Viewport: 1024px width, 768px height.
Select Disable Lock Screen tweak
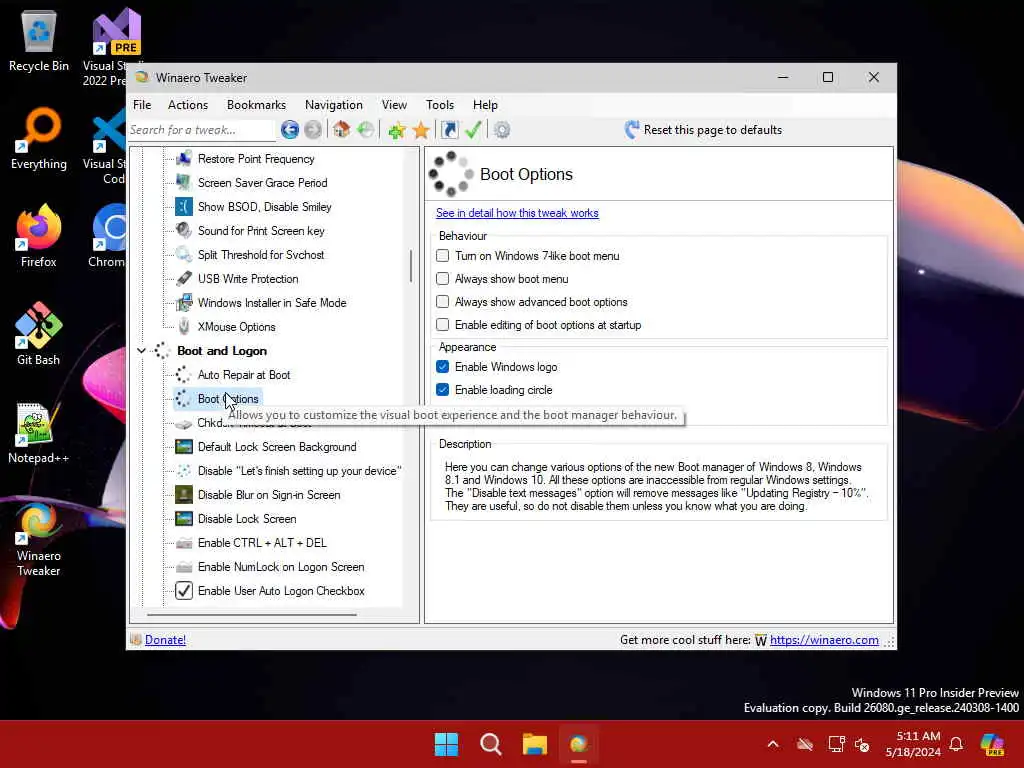(247, 519)
